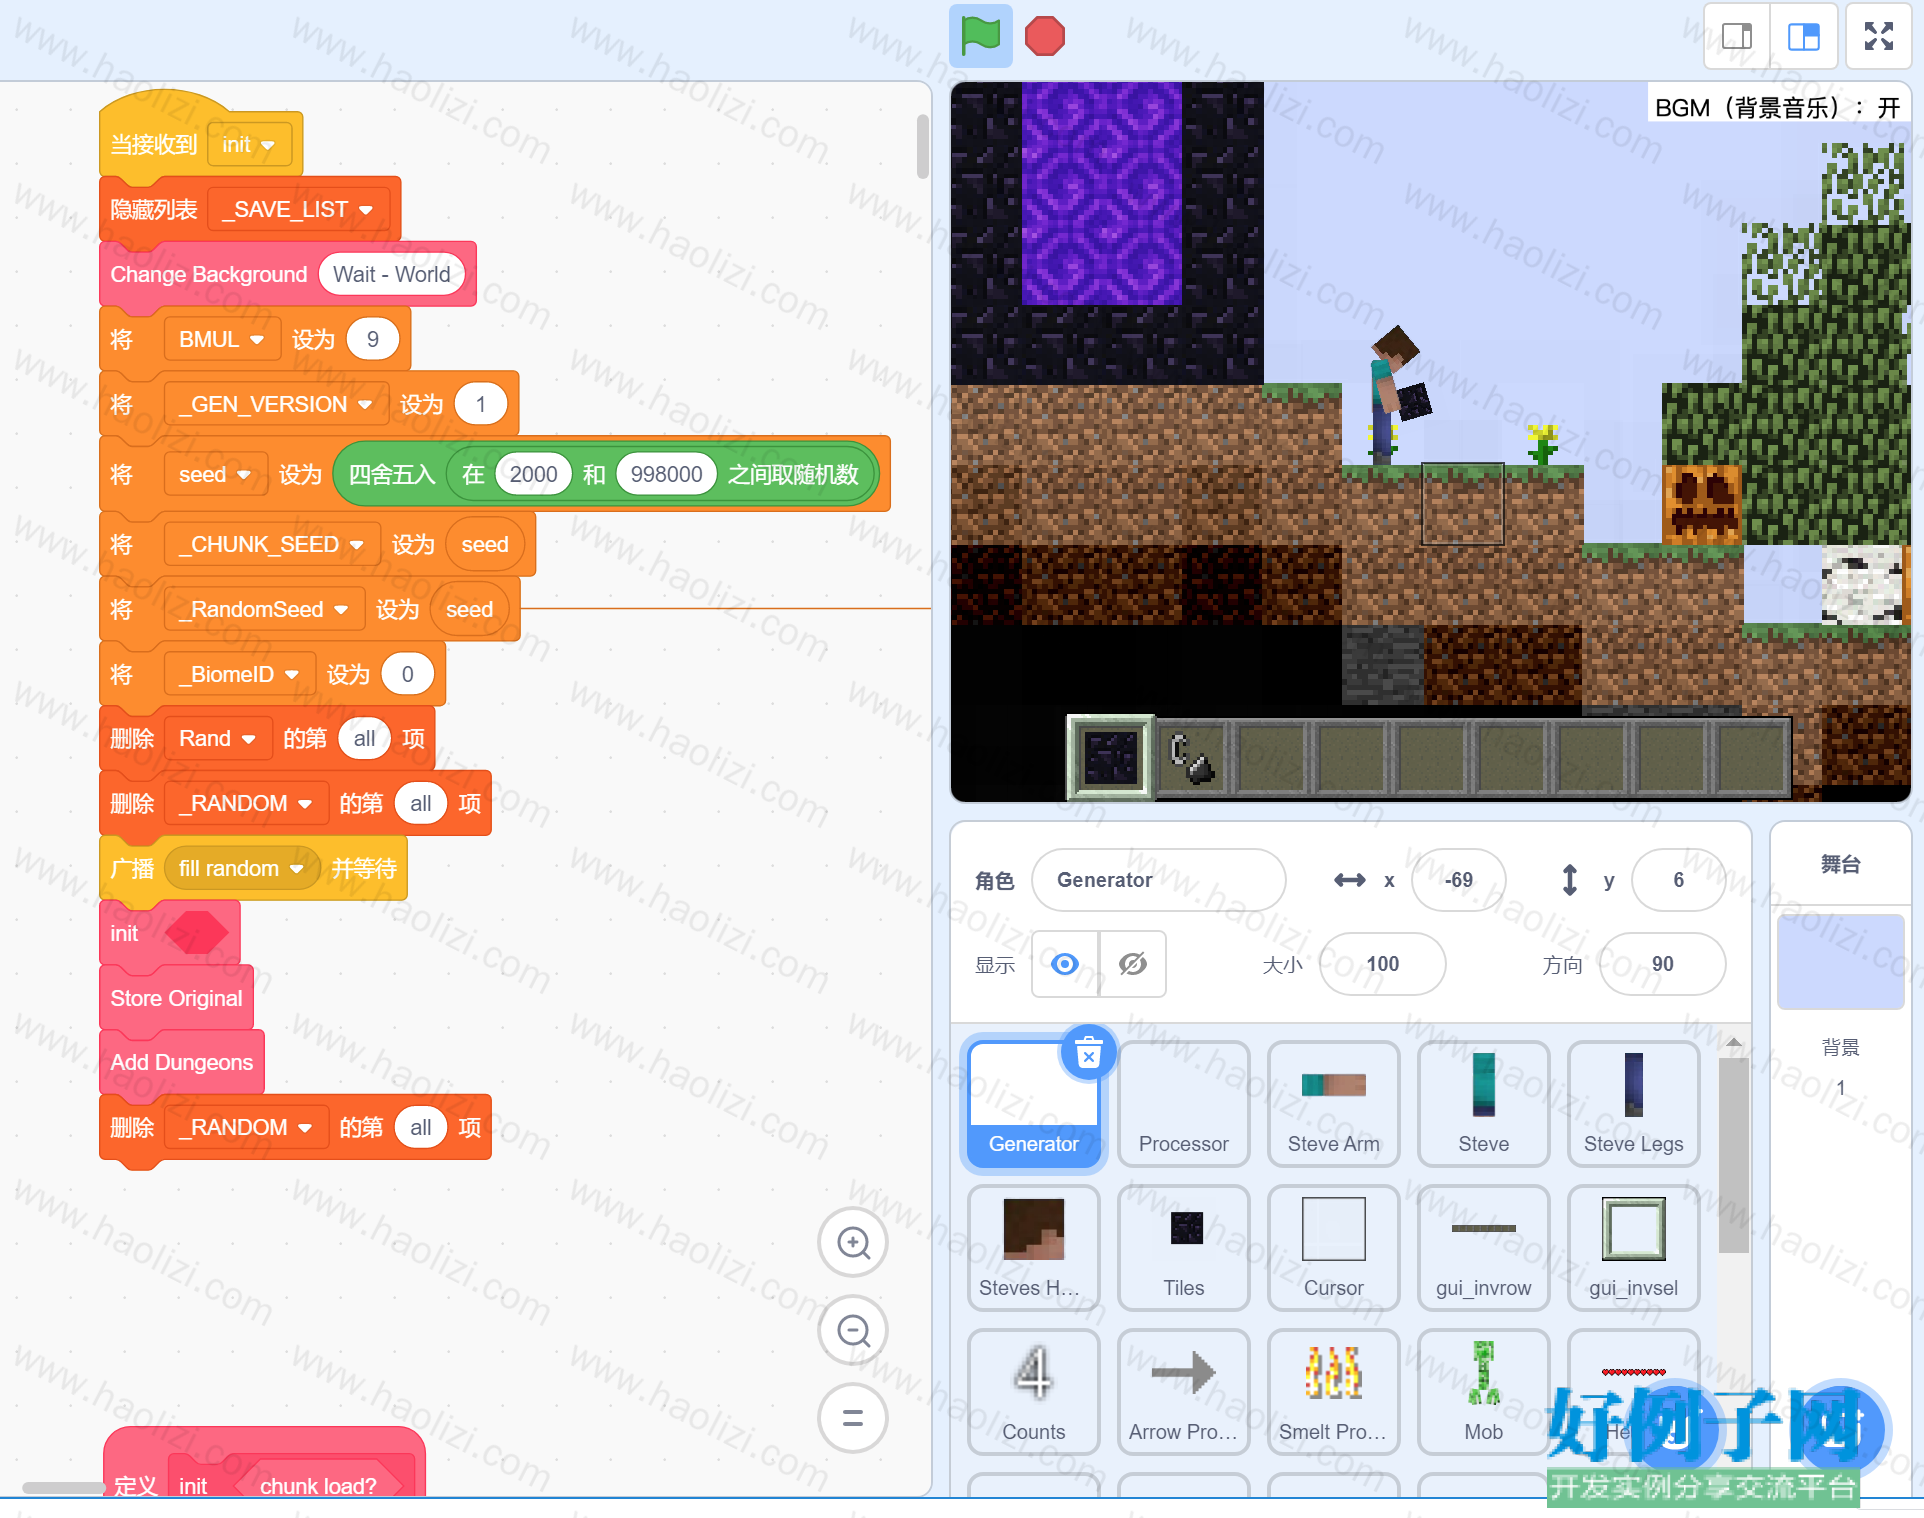
Task: Edit the sprite size value 100
Action: point(1382,964)
